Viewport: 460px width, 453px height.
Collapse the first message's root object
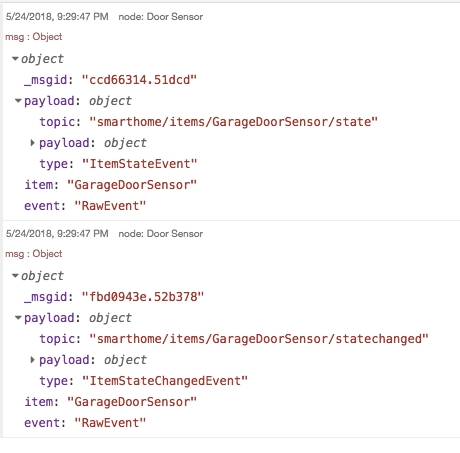click(15, 59)
